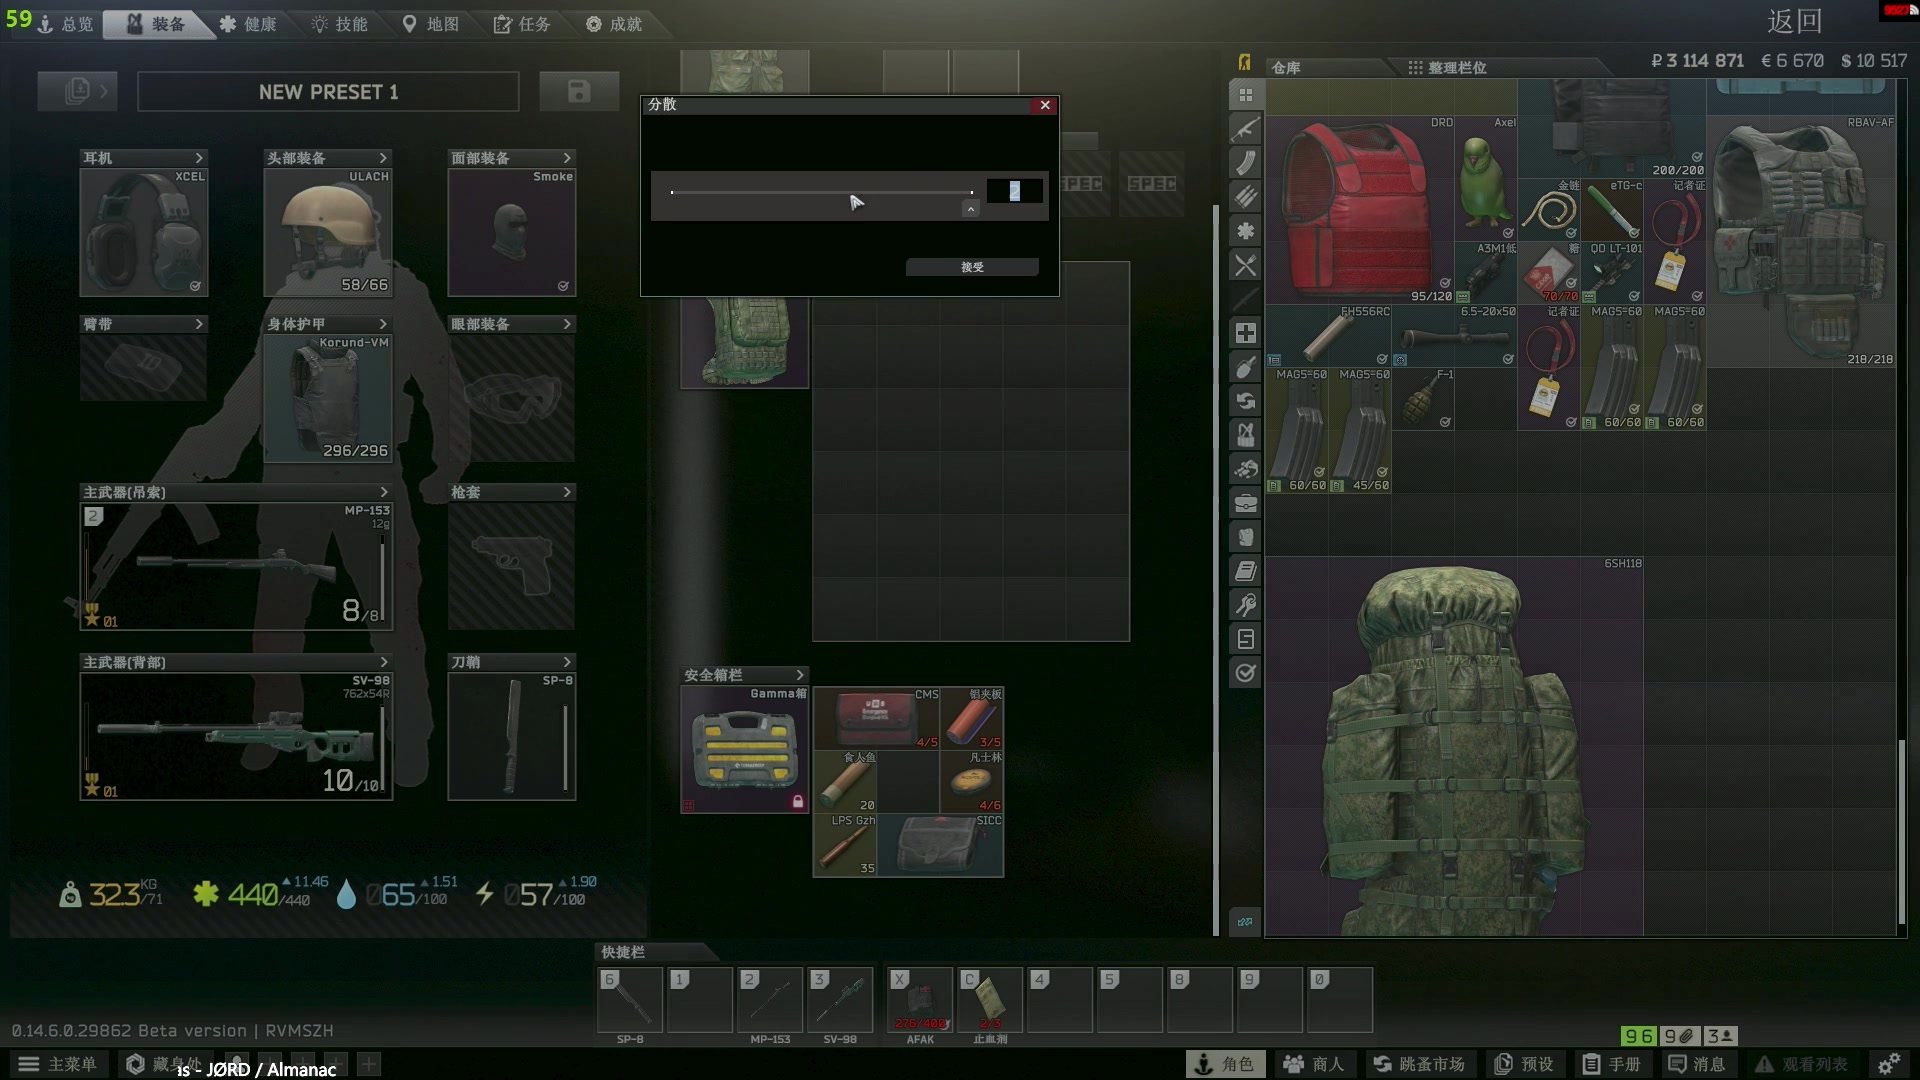
Task: Click save preset floppy disk button
Action: coord(578,92)
